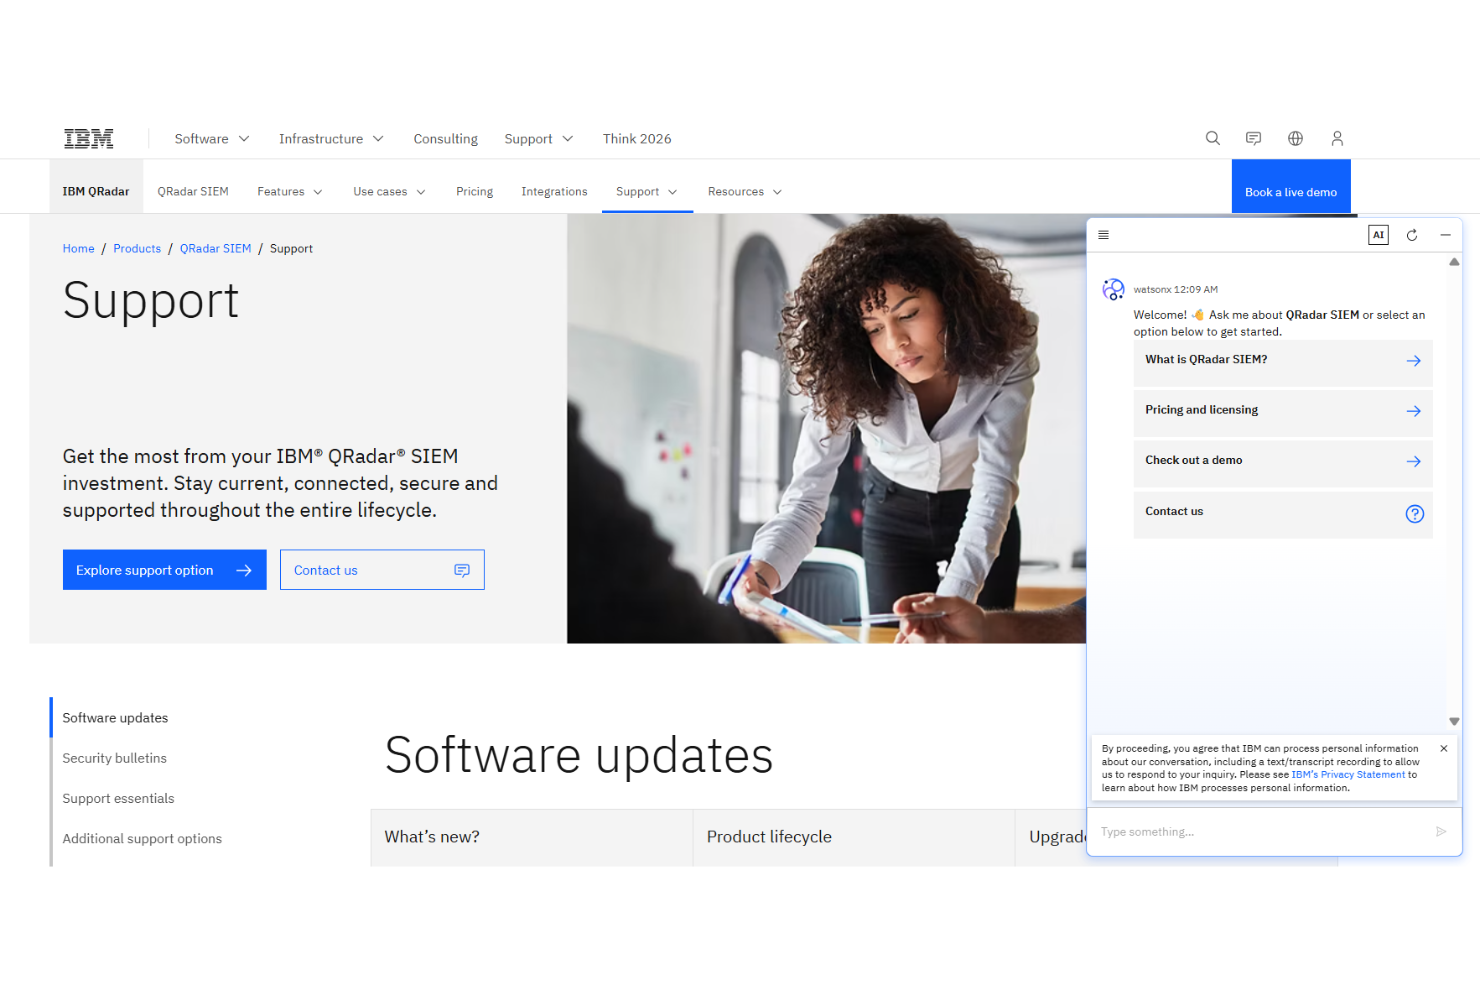Click Explore support option button

165,570
